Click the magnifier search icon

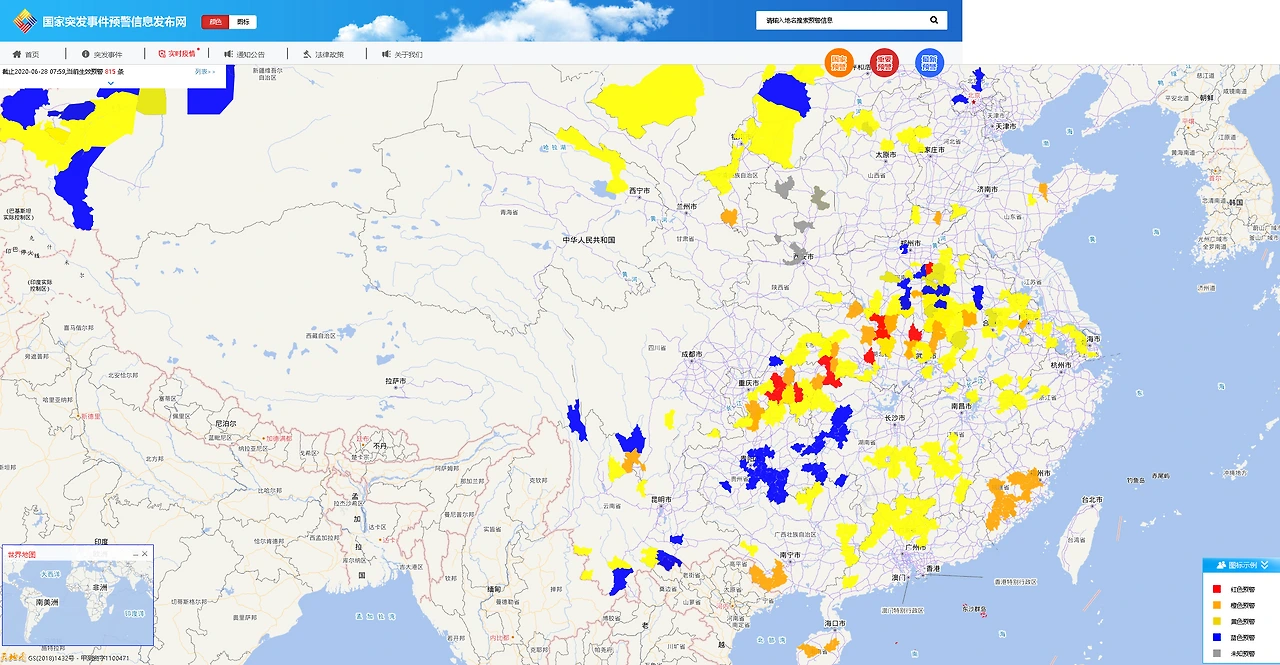(935, 20)
